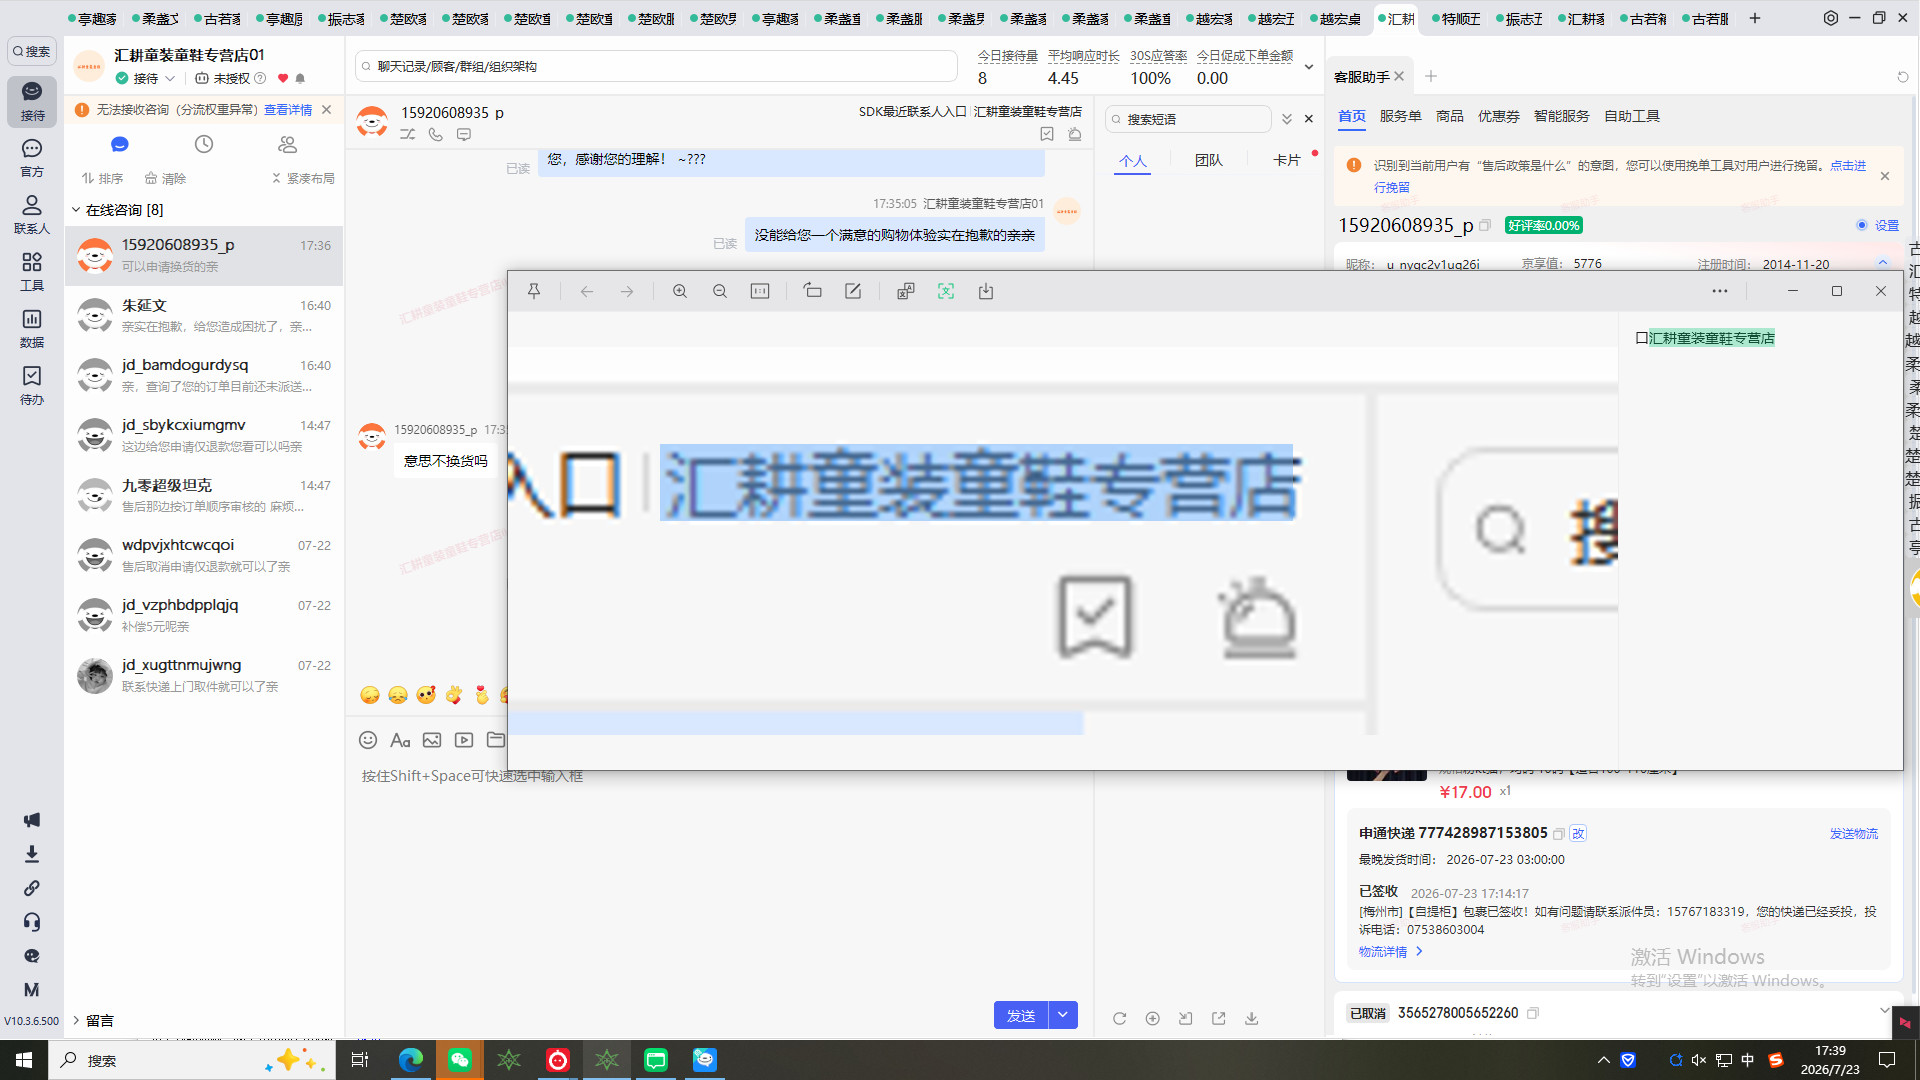Viewport: 1920px width, 1080px height.
Task: Open font settings with the Aa icon
Action: 400,740
